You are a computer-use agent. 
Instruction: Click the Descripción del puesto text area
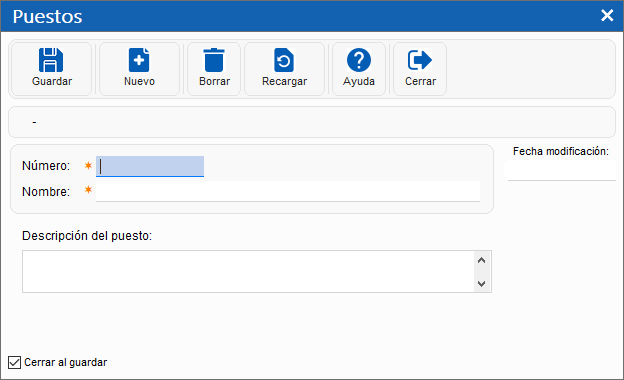pos(248,271)
